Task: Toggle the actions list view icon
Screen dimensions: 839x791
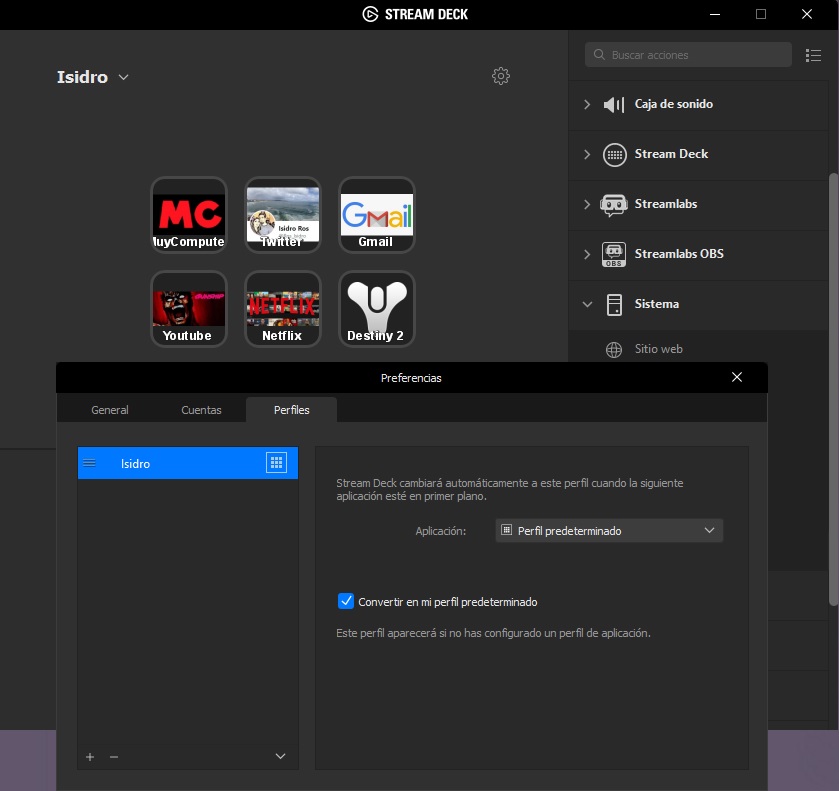Action: click(813, 55)
